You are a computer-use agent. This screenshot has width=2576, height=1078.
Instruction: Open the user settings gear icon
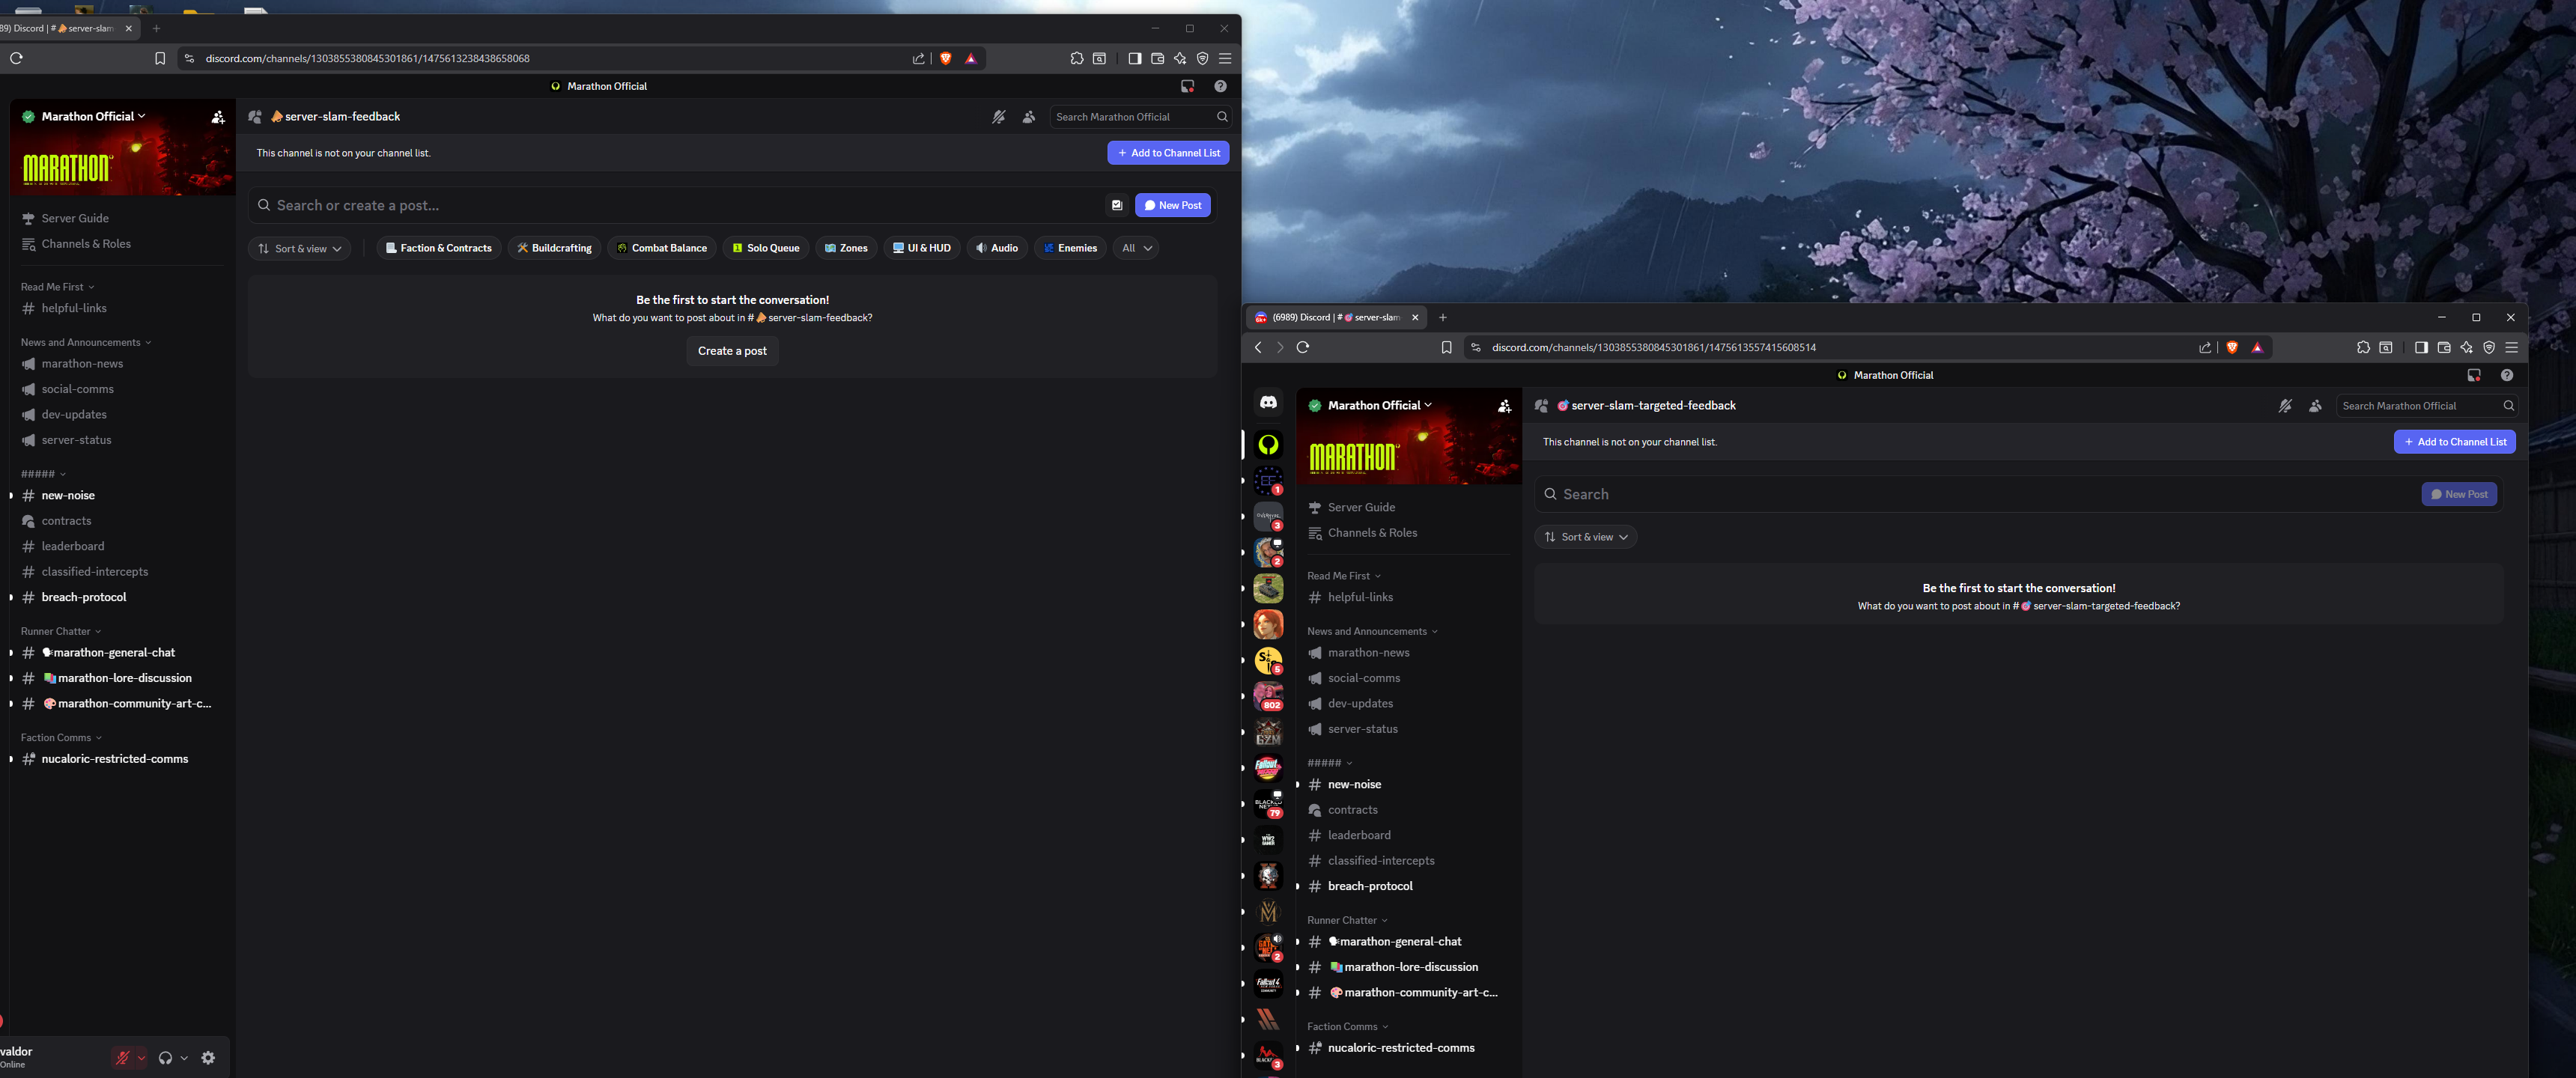(x=208, y=1058)
